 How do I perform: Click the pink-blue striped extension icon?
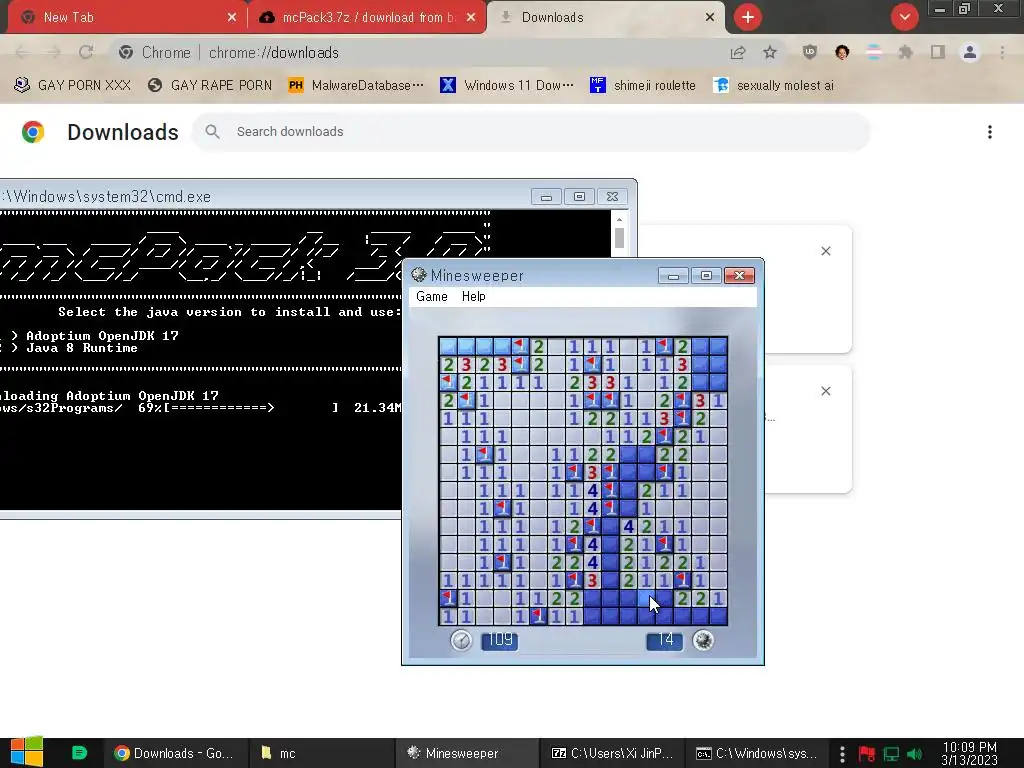pyautogui.click(x=874, y=52)
